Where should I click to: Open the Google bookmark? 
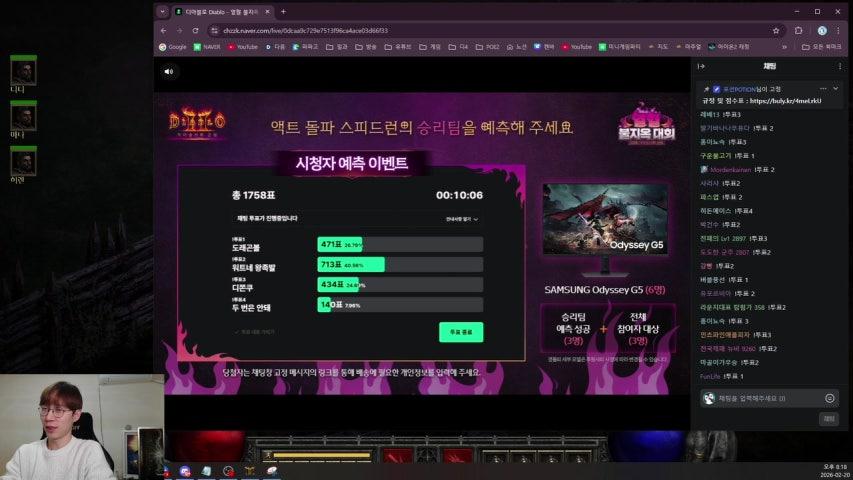pyautogui.click(x=172, y=47)
